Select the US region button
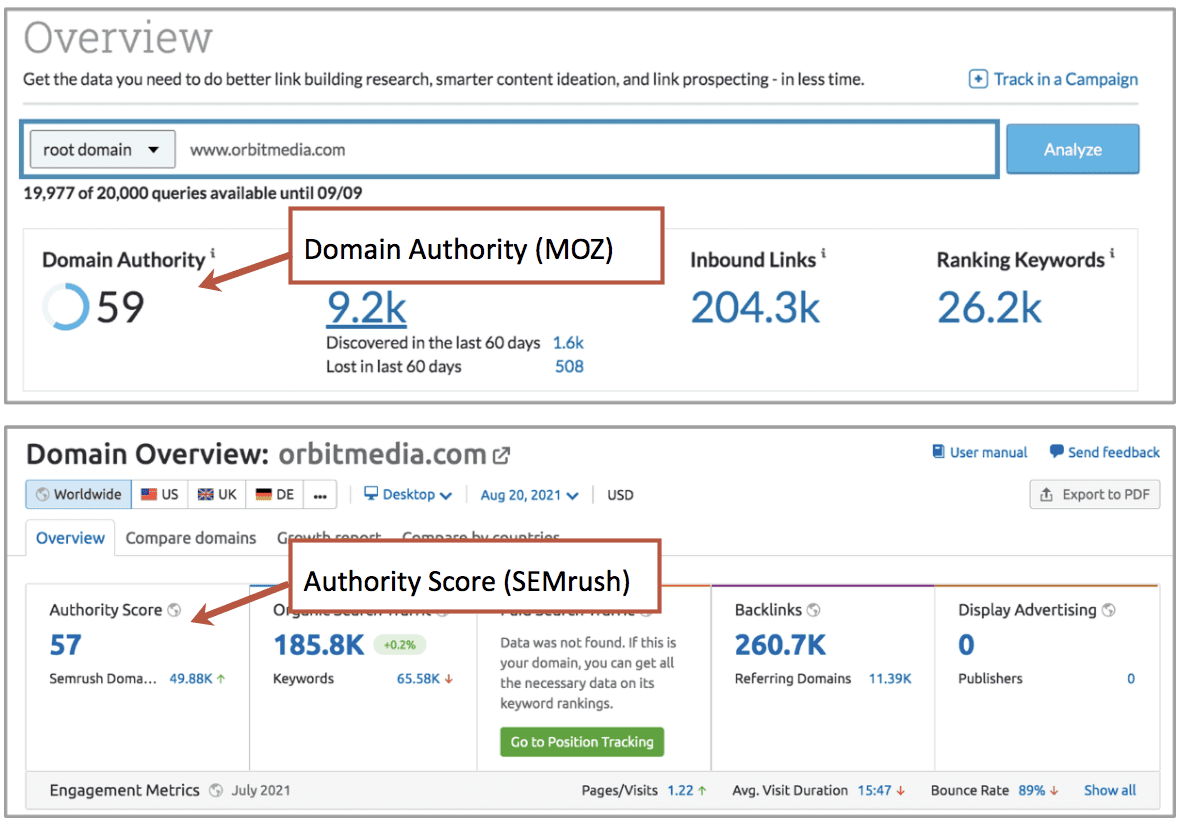1179x821 pixels. pos(160,494)
